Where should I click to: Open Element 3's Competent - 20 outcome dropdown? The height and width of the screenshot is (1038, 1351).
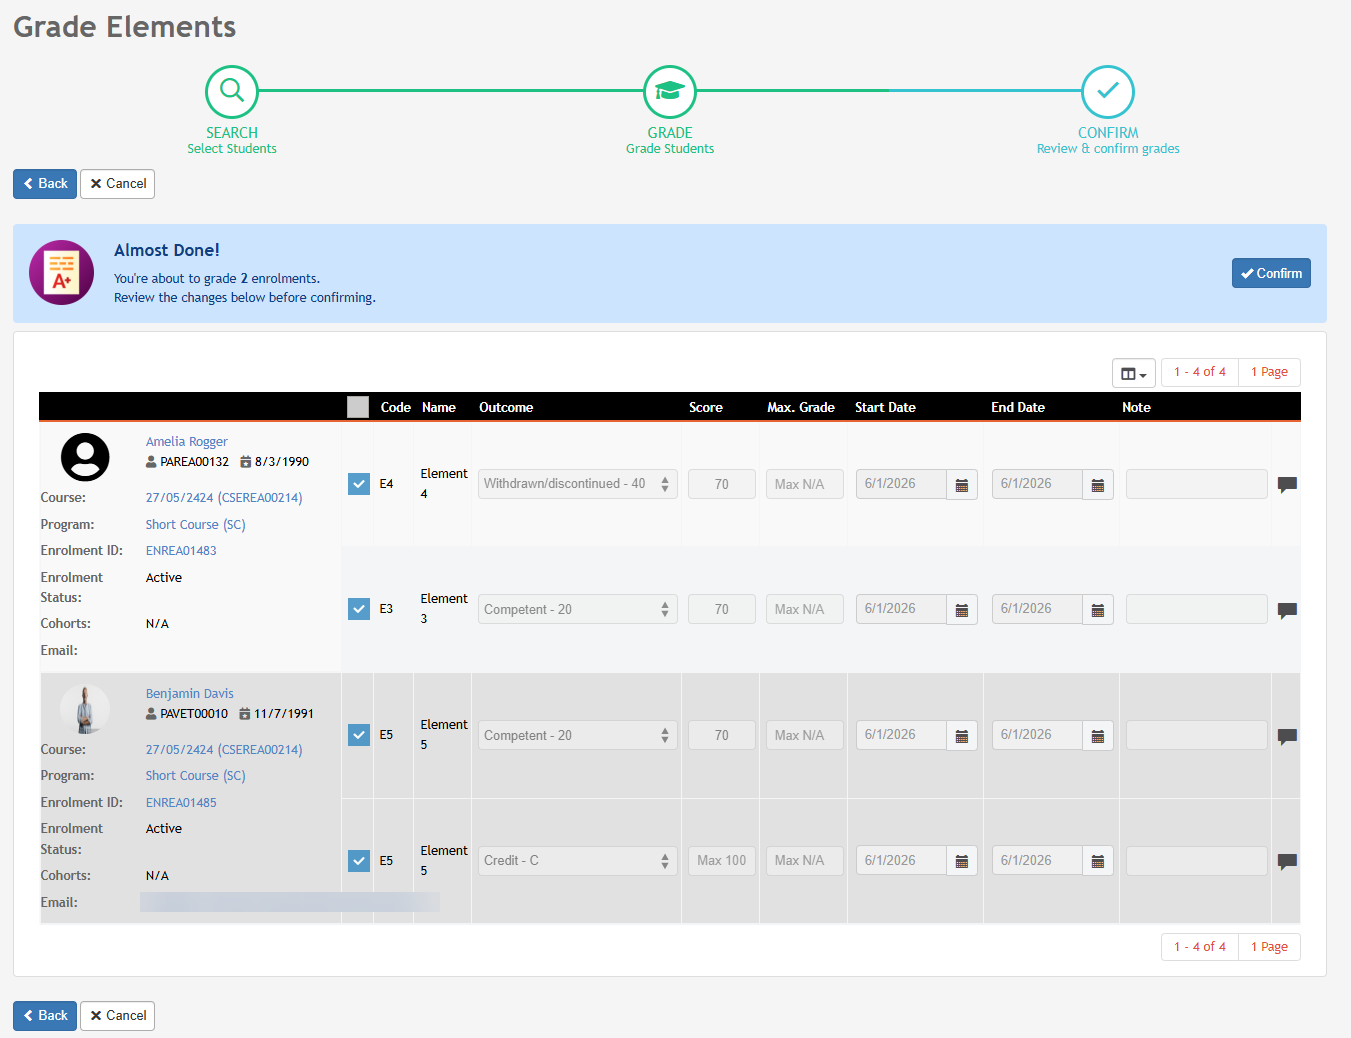(x=578, y=609)
